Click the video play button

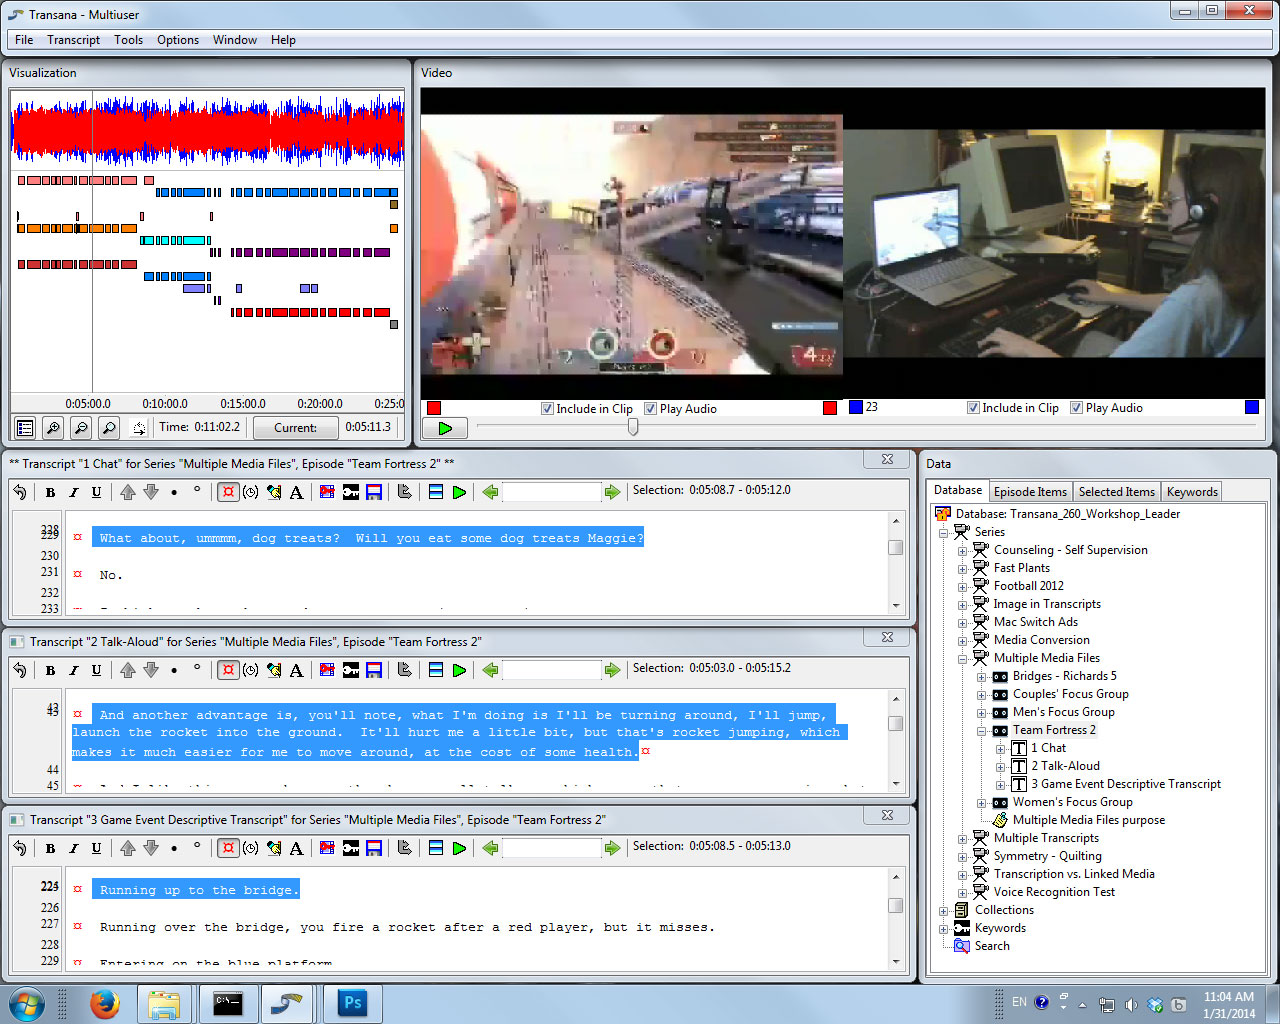pyautogui.click(x=445, y=428)
